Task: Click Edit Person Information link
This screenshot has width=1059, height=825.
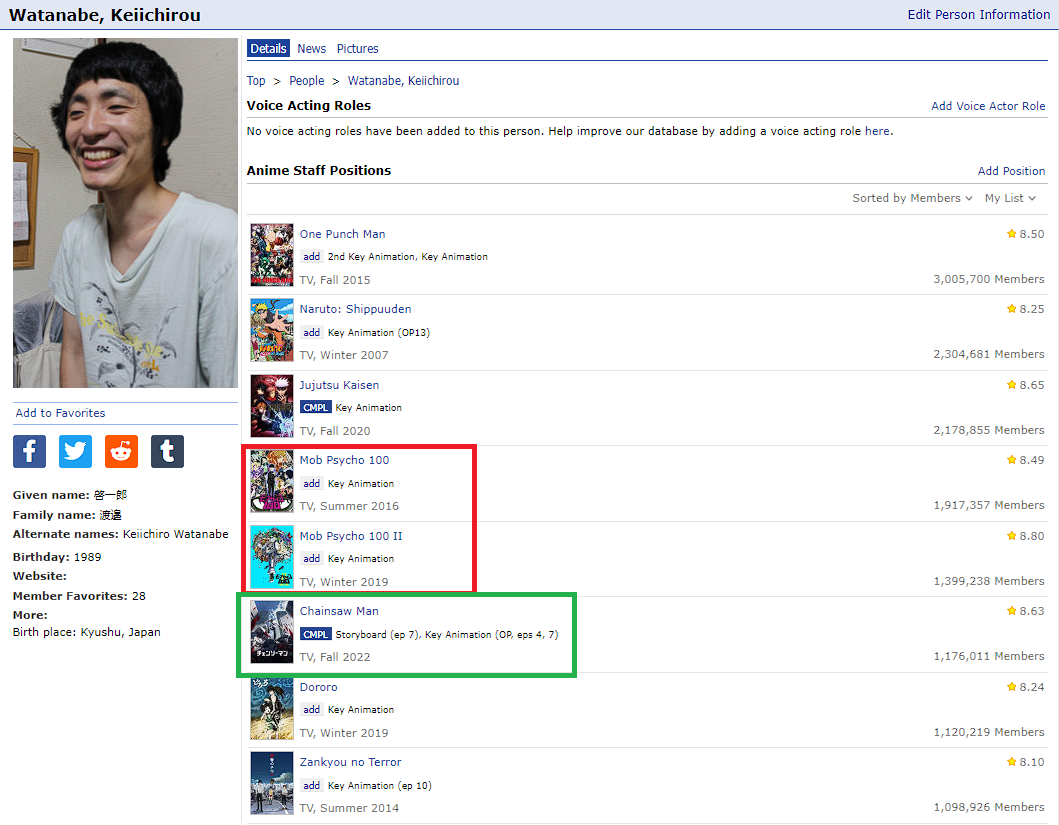Action: click(978, 14)
